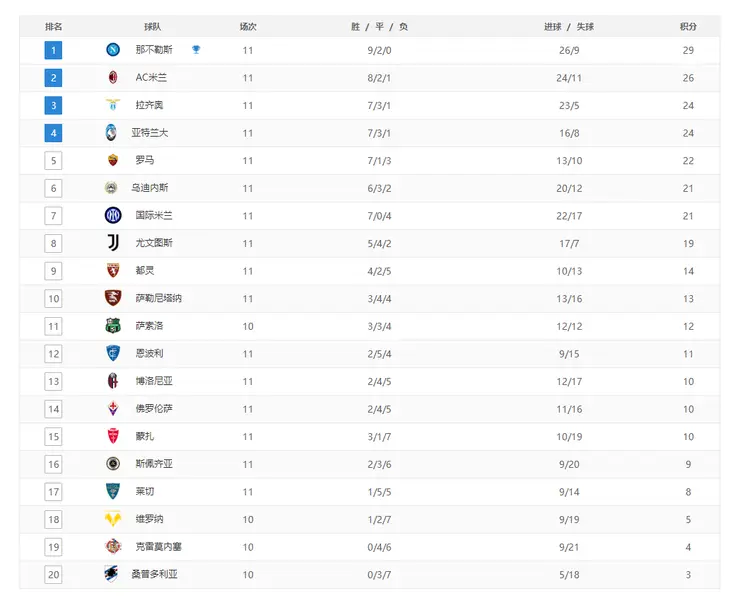Click the Torino bull crest
The height and width of the screenshot is (603, 750).
[x=113, y=271]
